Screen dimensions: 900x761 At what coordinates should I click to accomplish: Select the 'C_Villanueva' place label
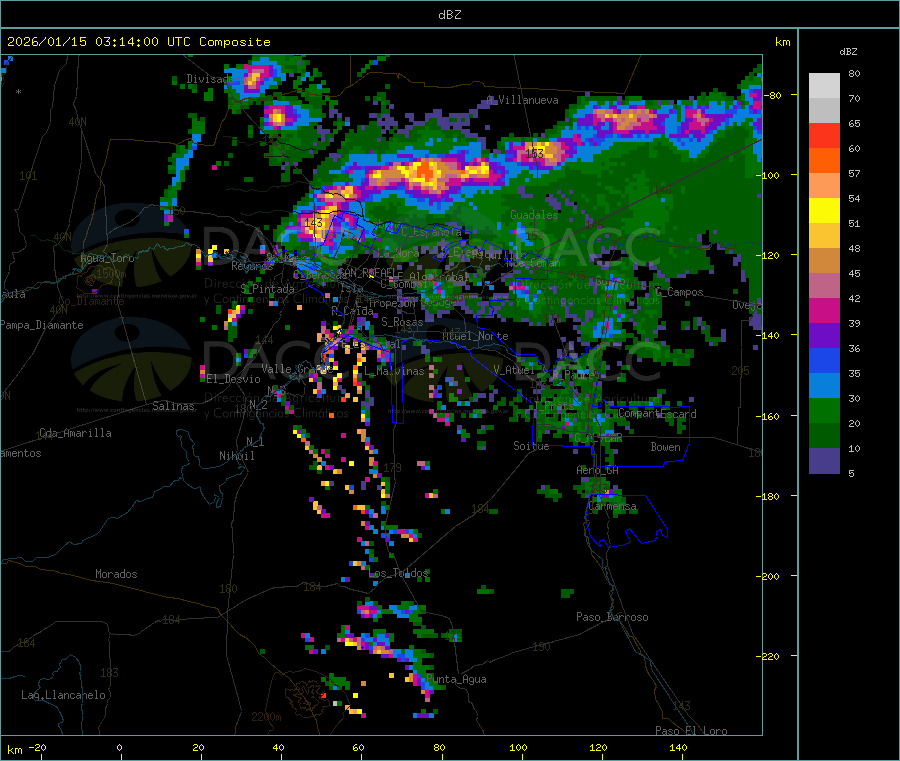point(523,100)
